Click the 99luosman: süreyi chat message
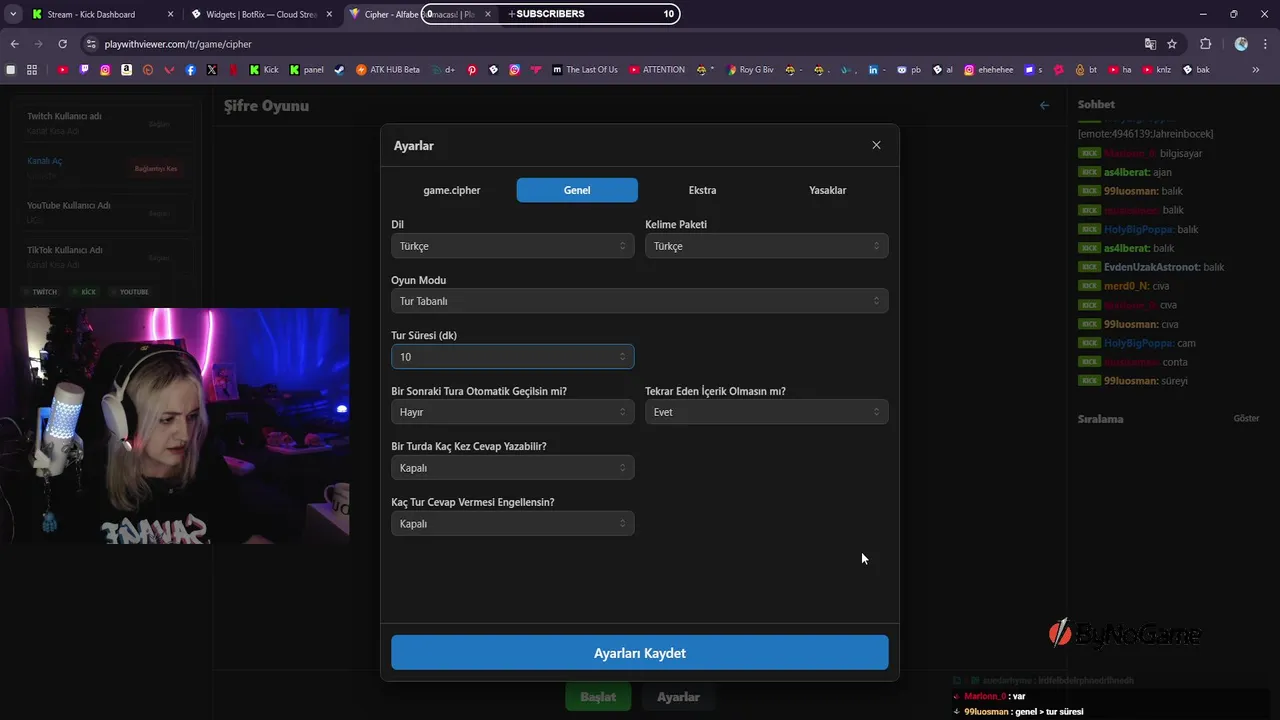Screen dimensions: 1280x720 click(x=1133, y=381)
